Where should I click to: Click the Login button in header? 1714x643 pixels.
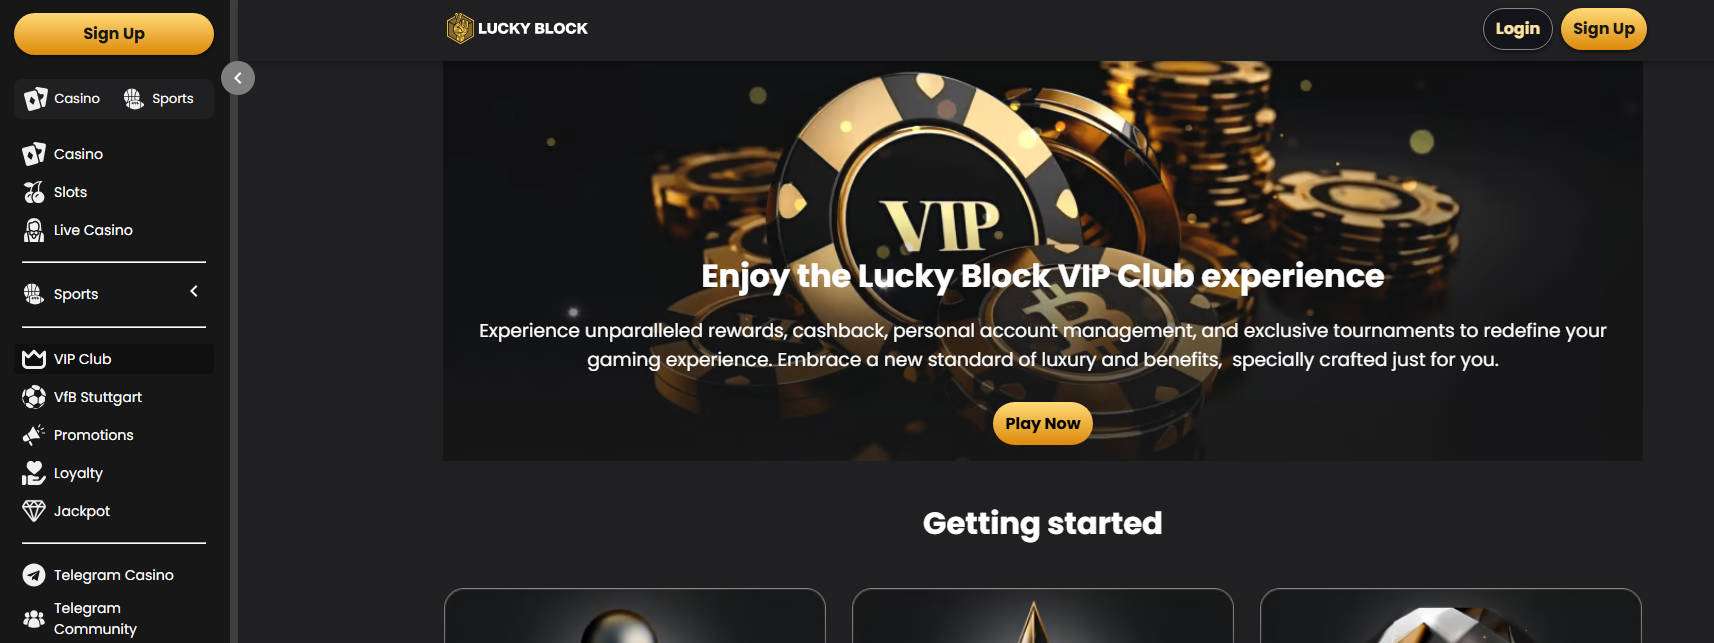pyautogui.click(x=1517, y=29)
